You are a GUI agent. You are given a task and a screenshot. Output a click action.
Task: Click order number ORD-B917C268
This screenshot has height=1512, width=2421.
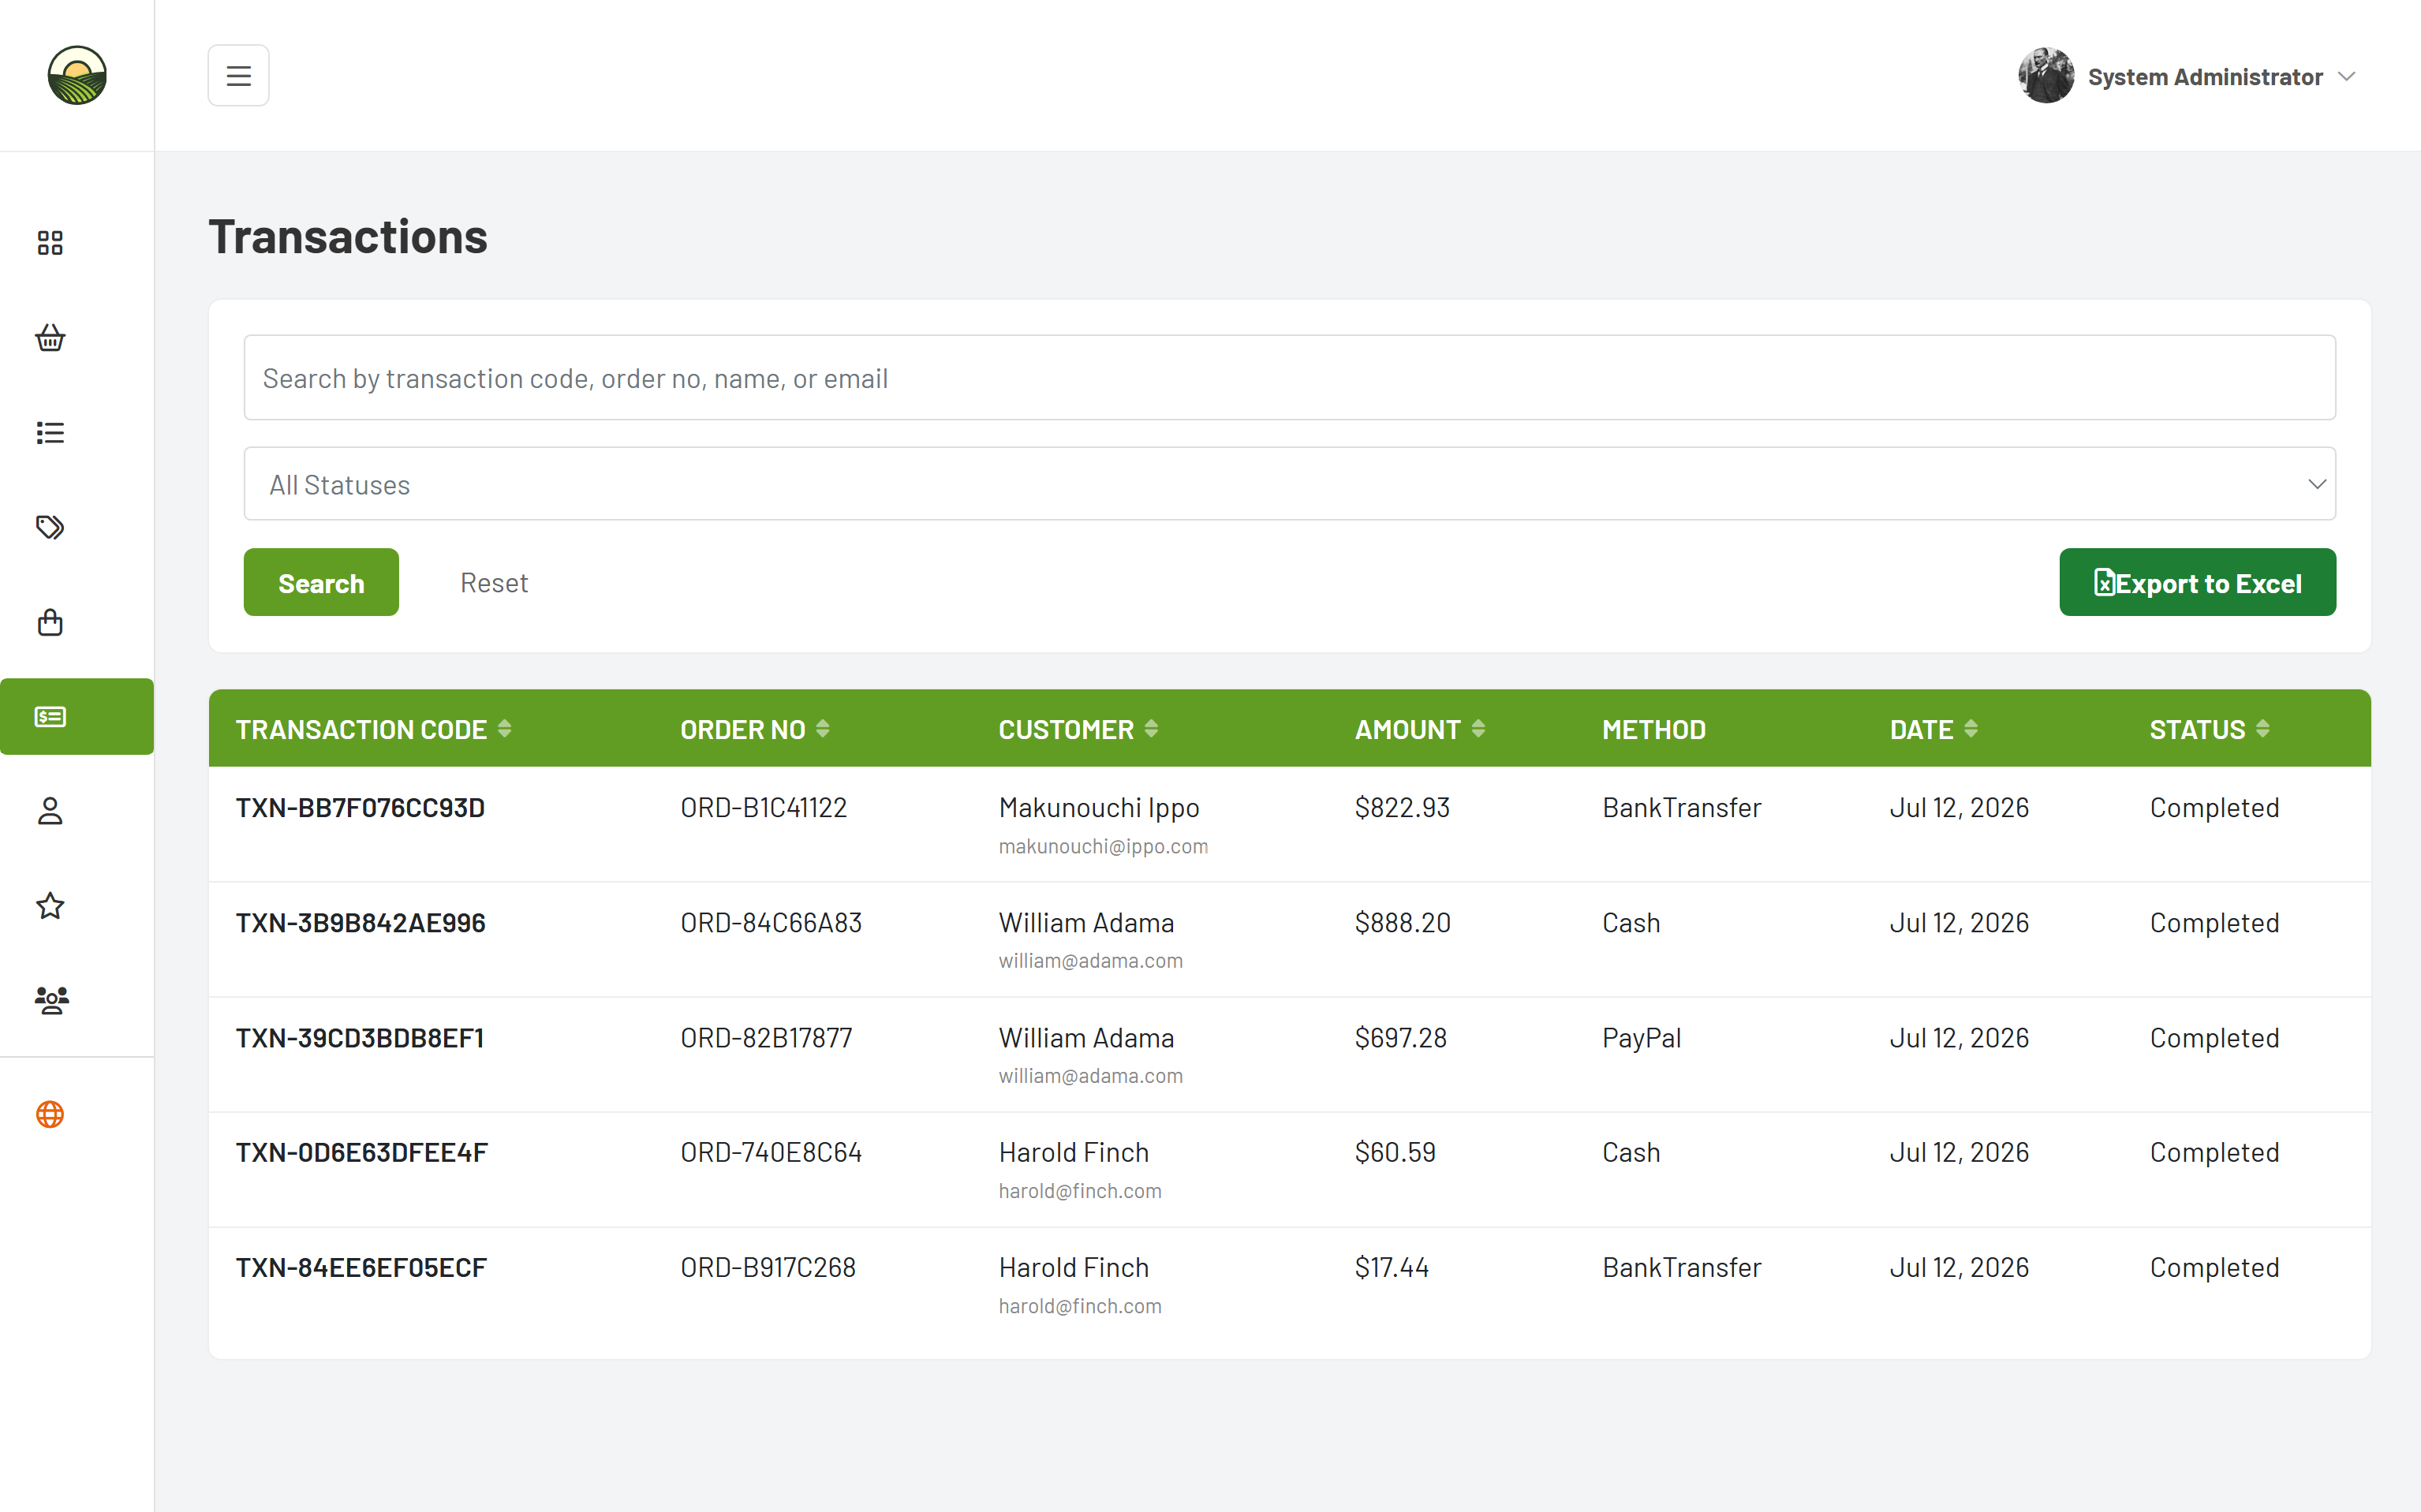768,1268
